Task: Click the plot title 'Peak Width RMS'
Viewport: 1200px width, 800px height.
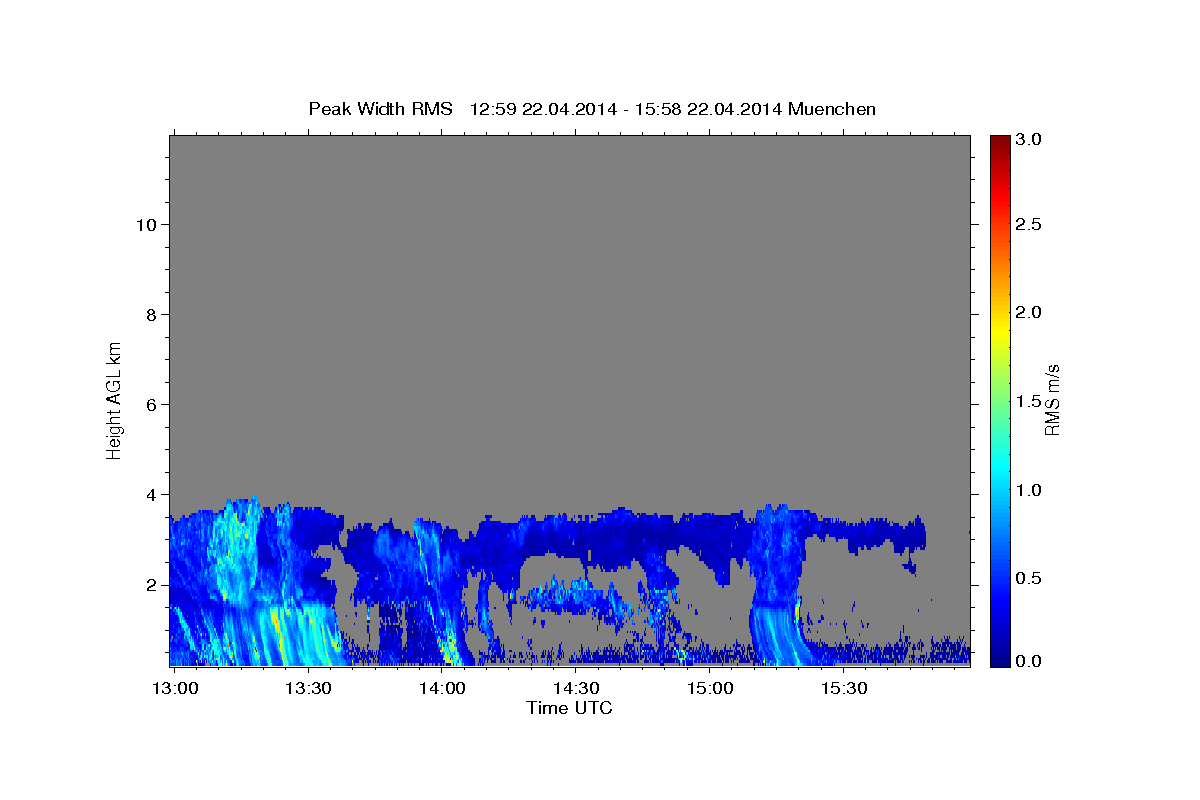Action: 380,109
